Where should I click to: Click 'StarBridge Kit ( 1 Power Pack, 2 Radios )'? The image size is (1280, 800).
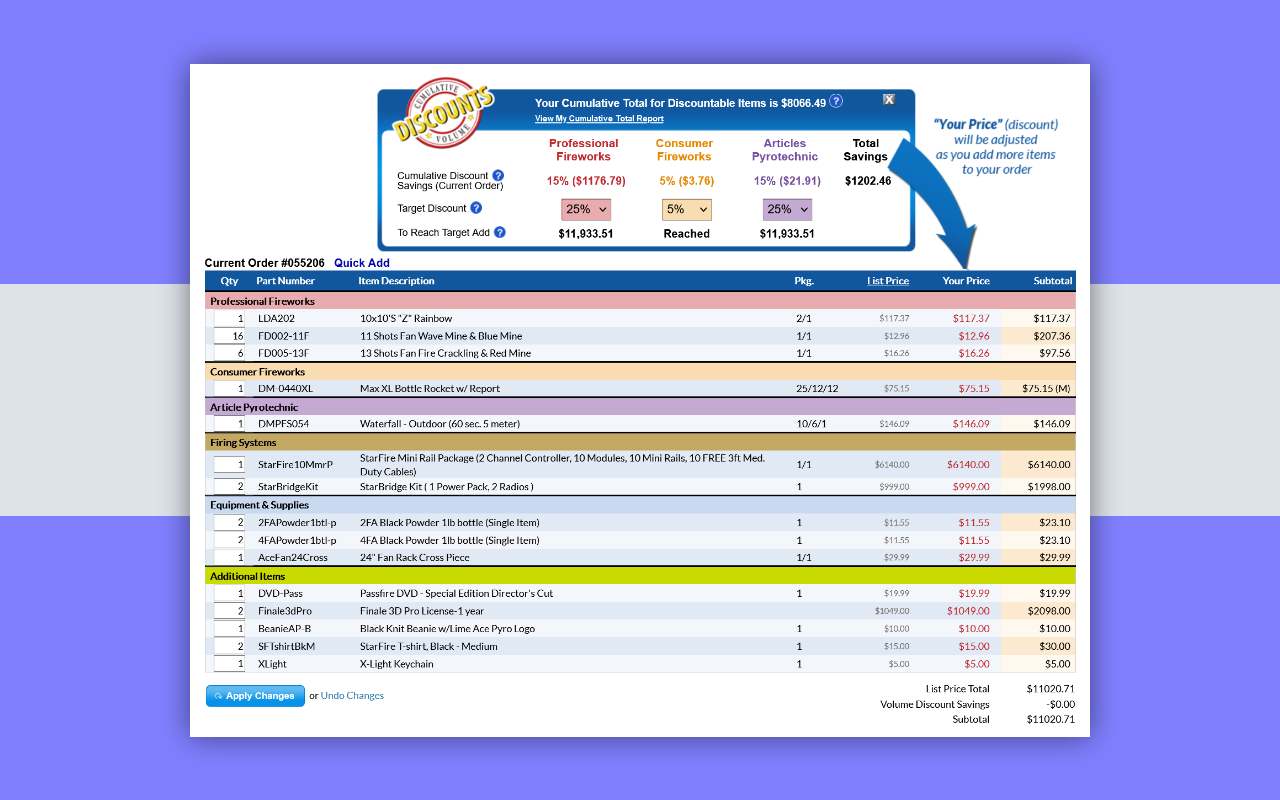447,487
